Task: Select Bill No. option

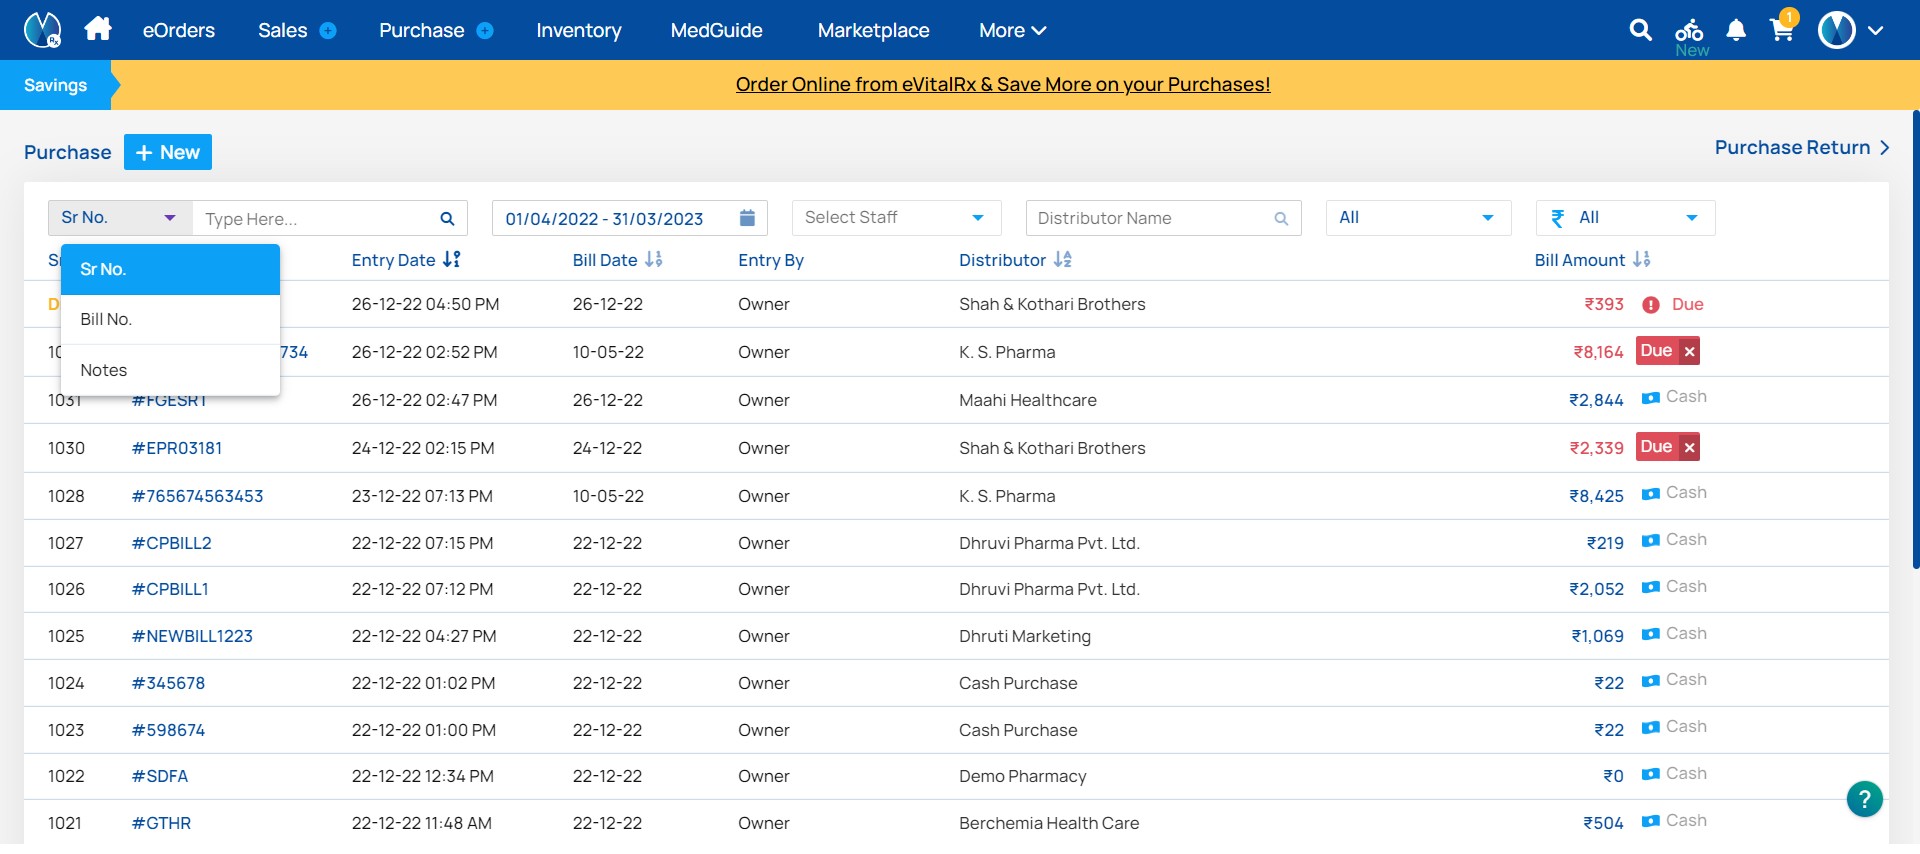Action: tap(170, 320)
